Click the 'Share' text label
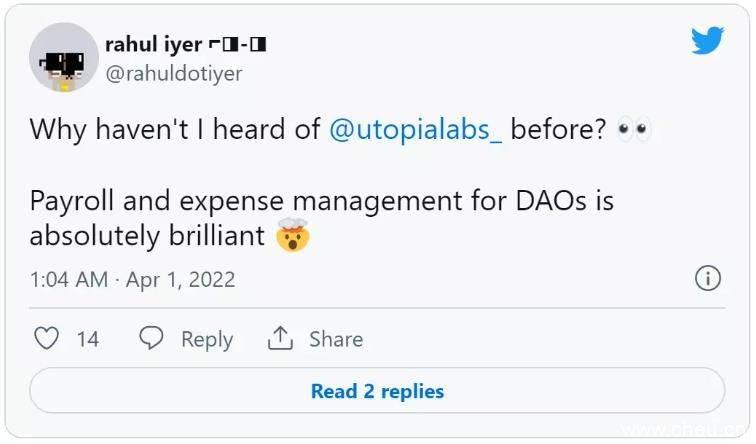 click(335, 339)
